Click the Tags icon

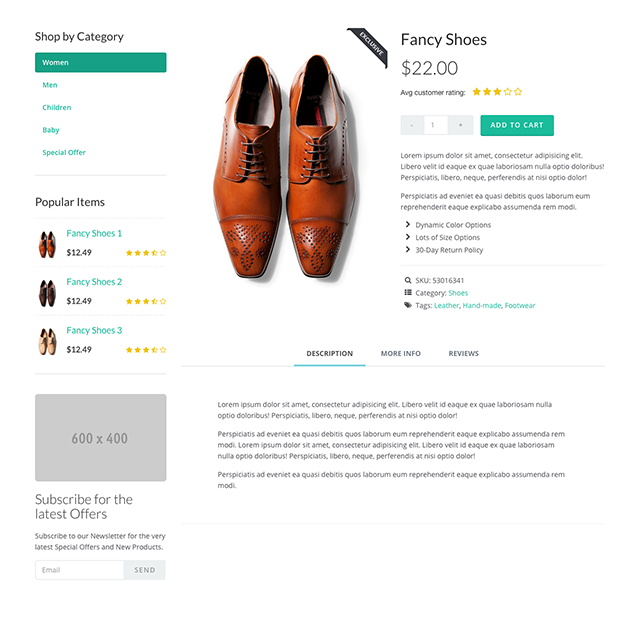[407, 305]
